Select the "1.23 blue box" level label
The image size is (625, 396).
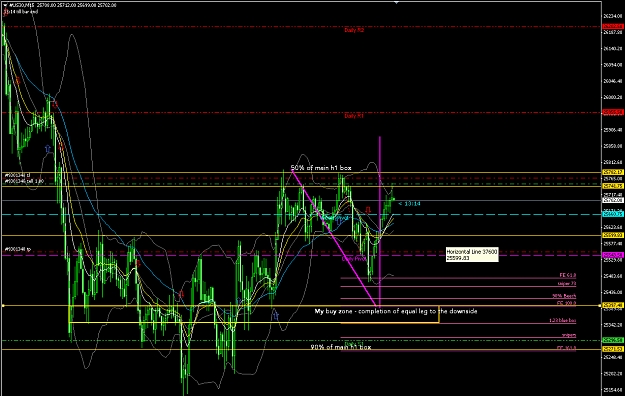[x=562, y=321]
